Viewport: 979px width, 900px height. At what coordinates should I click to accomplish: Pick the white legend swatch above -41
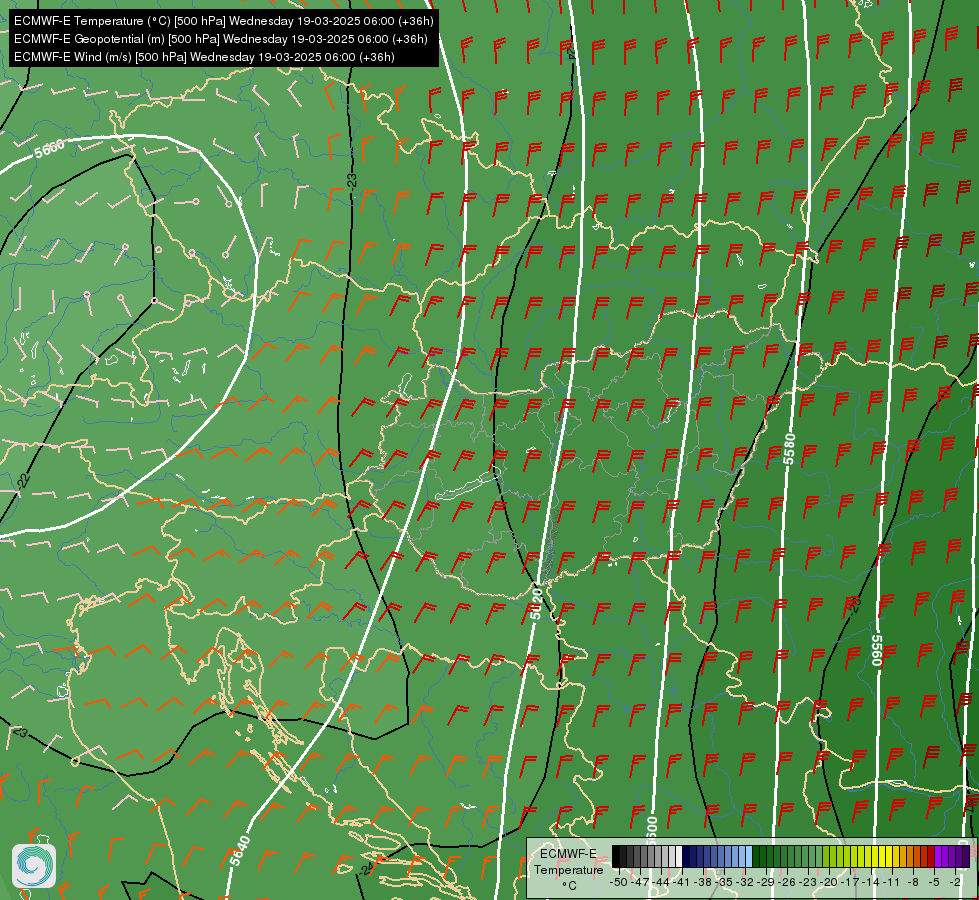[x=679, y=856]
